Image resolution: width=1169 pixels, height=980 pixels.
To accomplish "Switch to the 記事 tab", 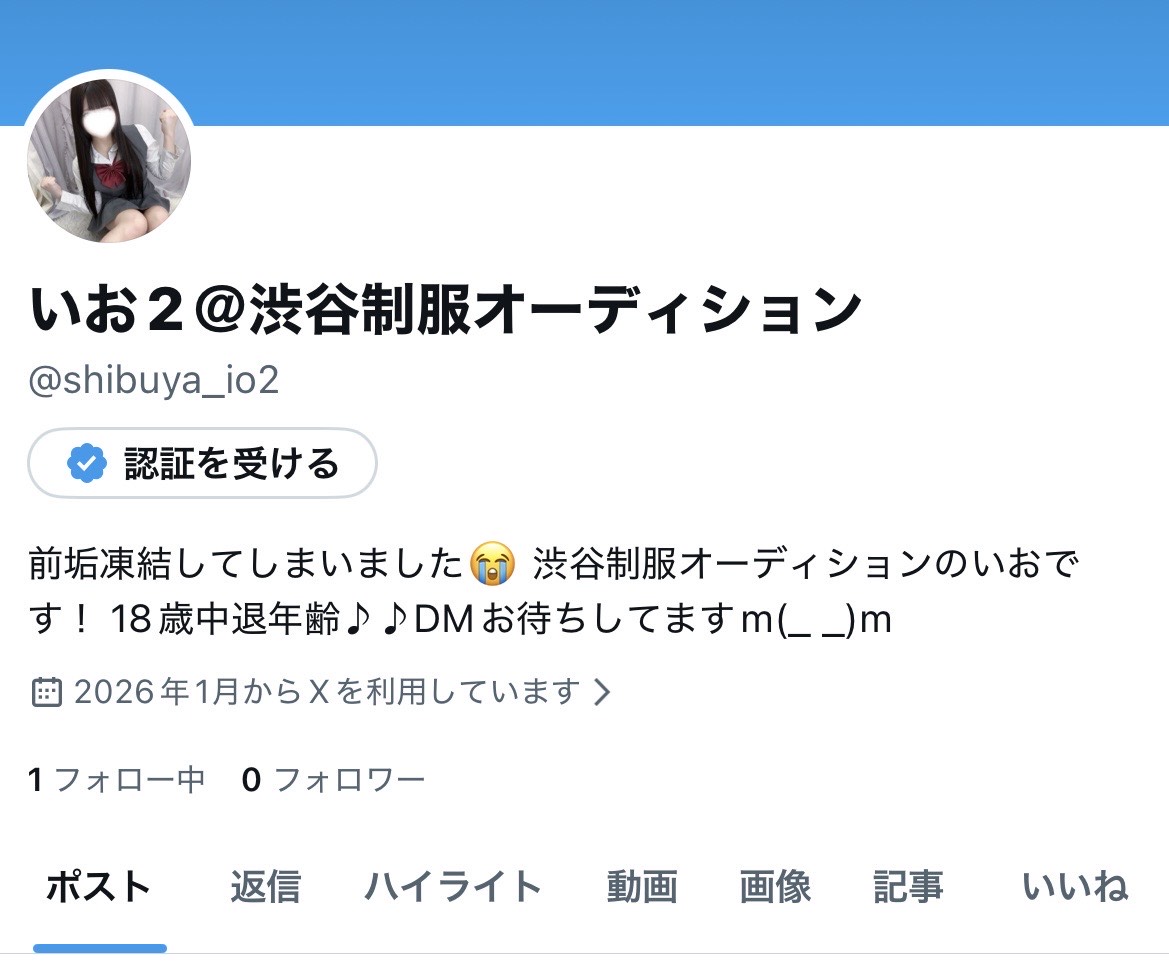I will [908, 886].
